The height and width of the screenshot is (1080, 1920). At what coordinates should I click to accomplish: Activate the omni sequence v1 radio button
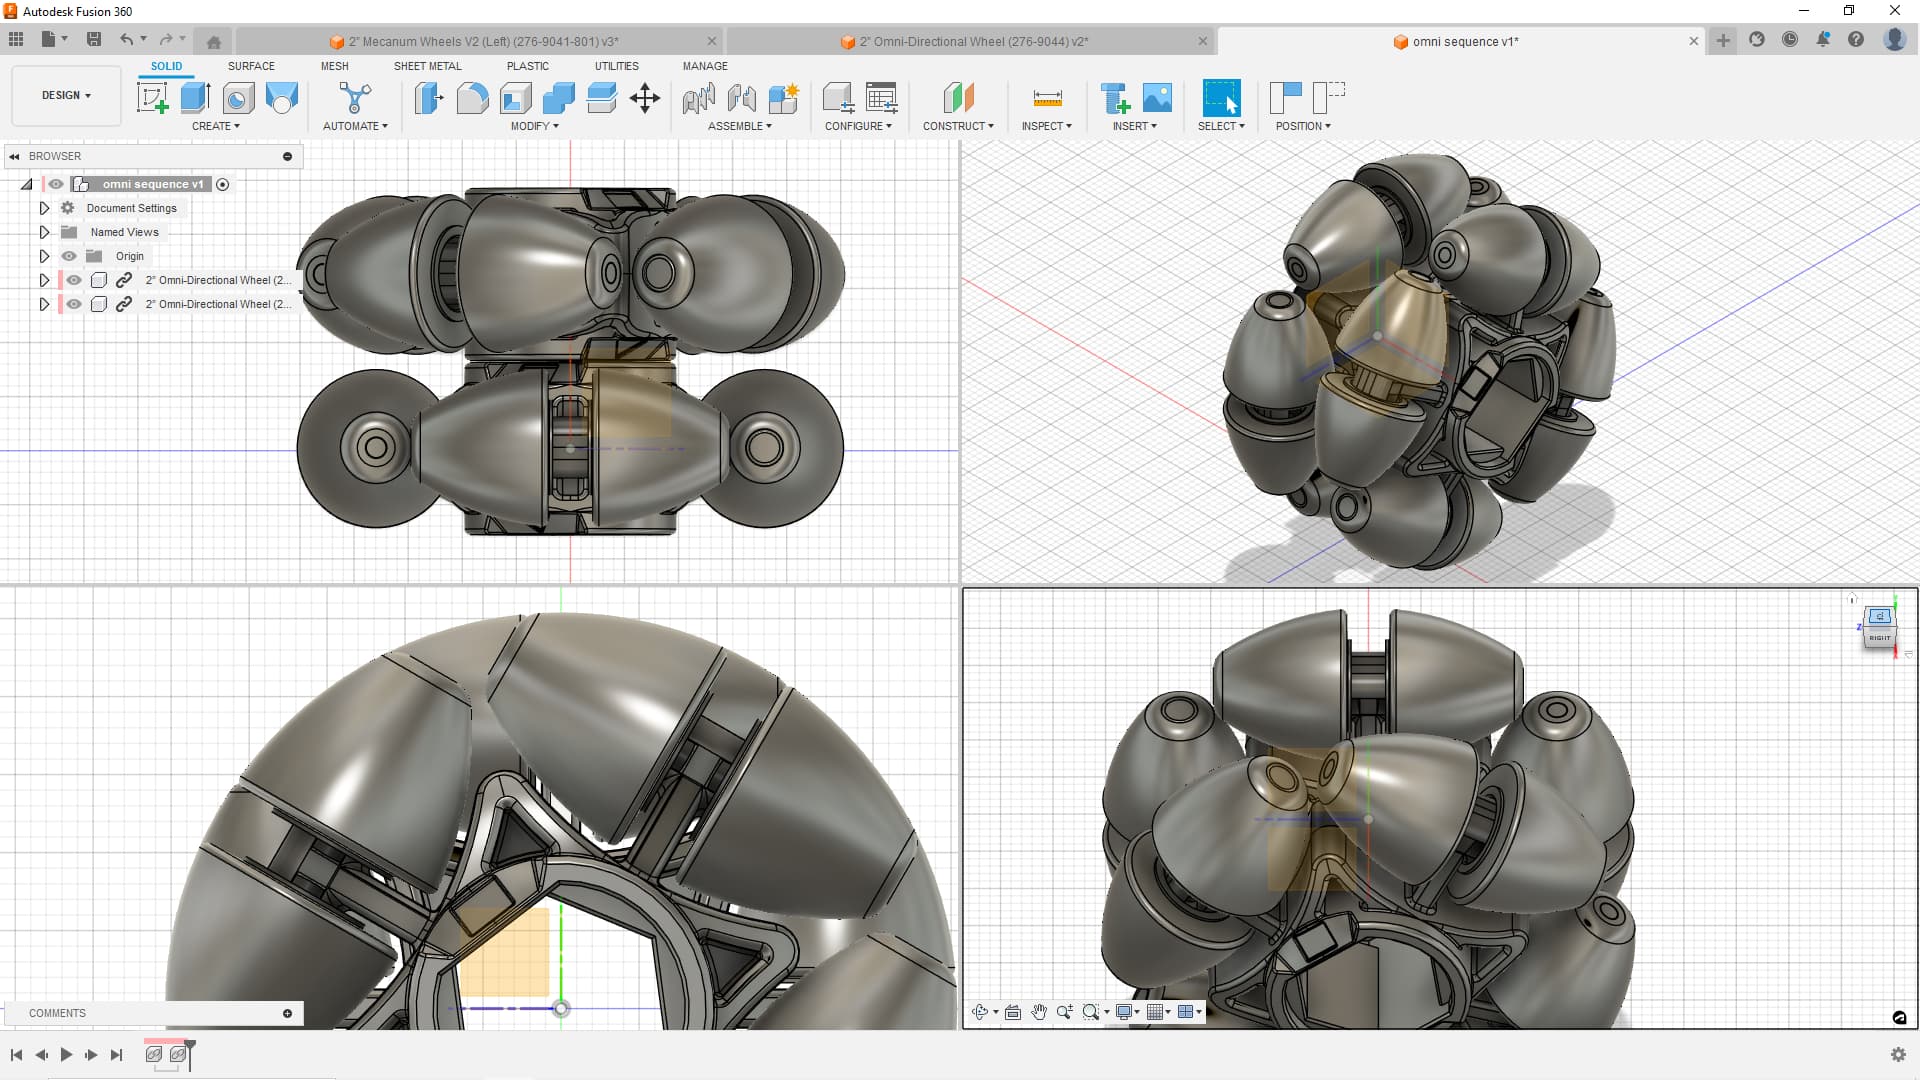pyautogui.click(x=223, y=184)
